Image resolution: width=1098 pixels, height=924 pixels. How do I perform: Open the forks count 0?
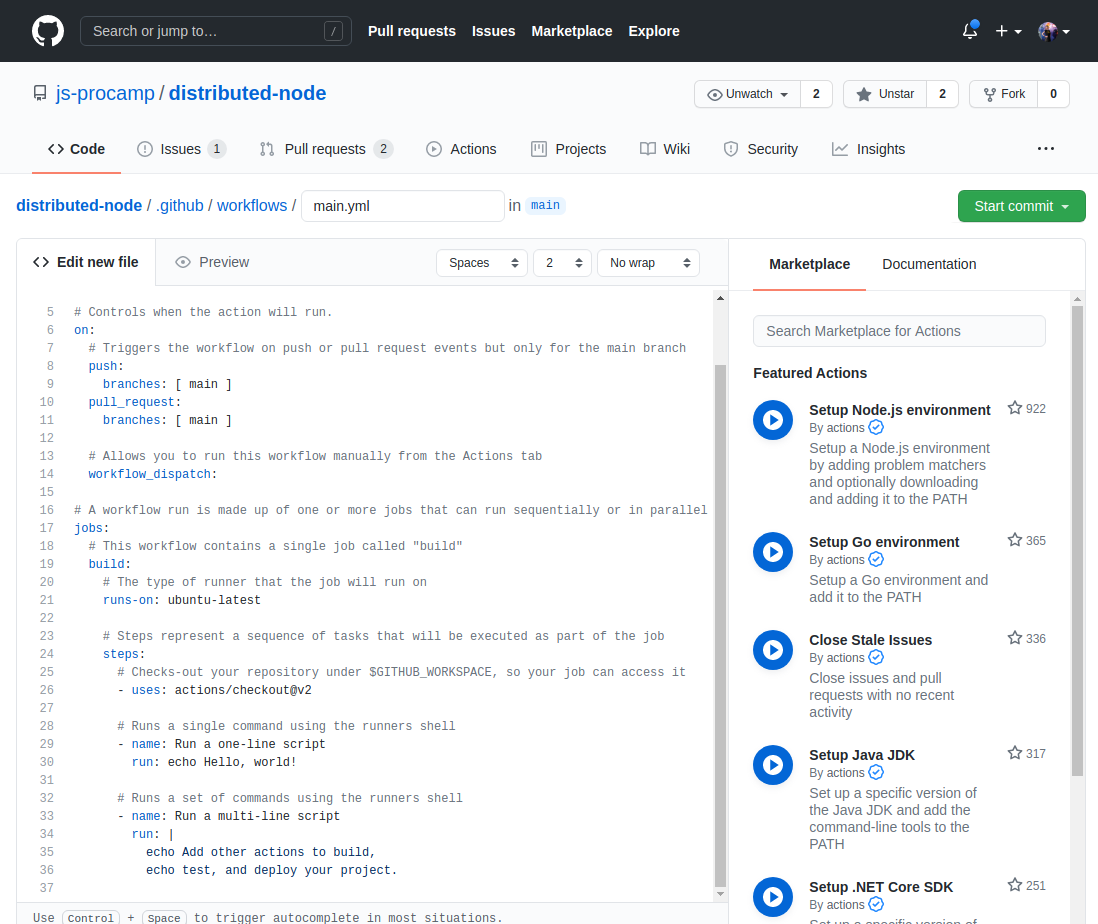[1053, 94]
